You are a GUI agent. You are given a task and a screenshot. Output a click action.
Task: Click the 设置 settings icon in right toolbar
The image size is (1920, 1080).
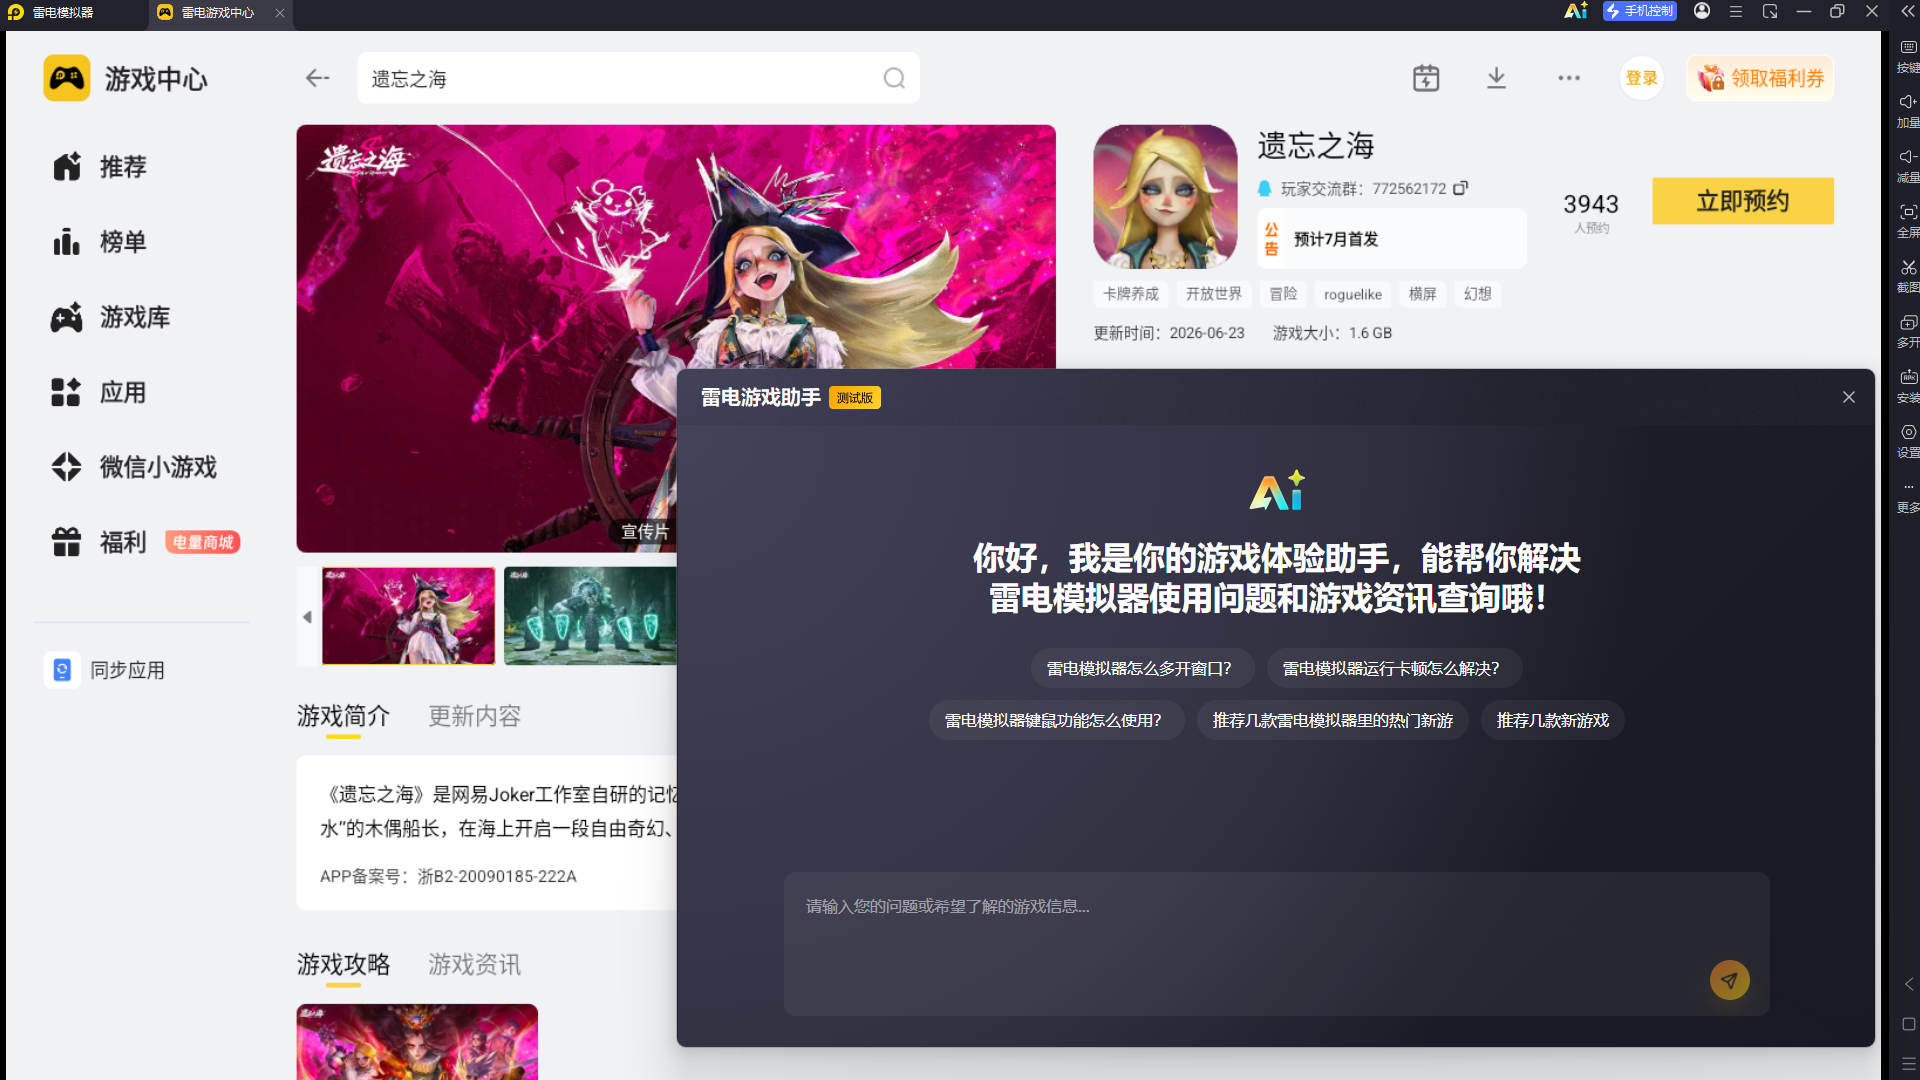point(1908,432)
